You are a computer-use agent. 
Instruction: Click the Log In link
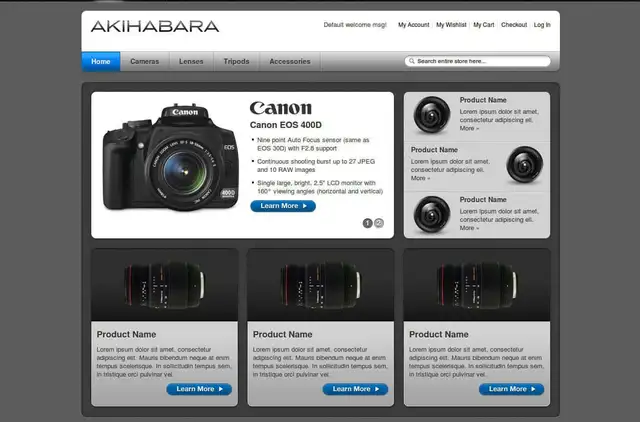tap(542, 25)
